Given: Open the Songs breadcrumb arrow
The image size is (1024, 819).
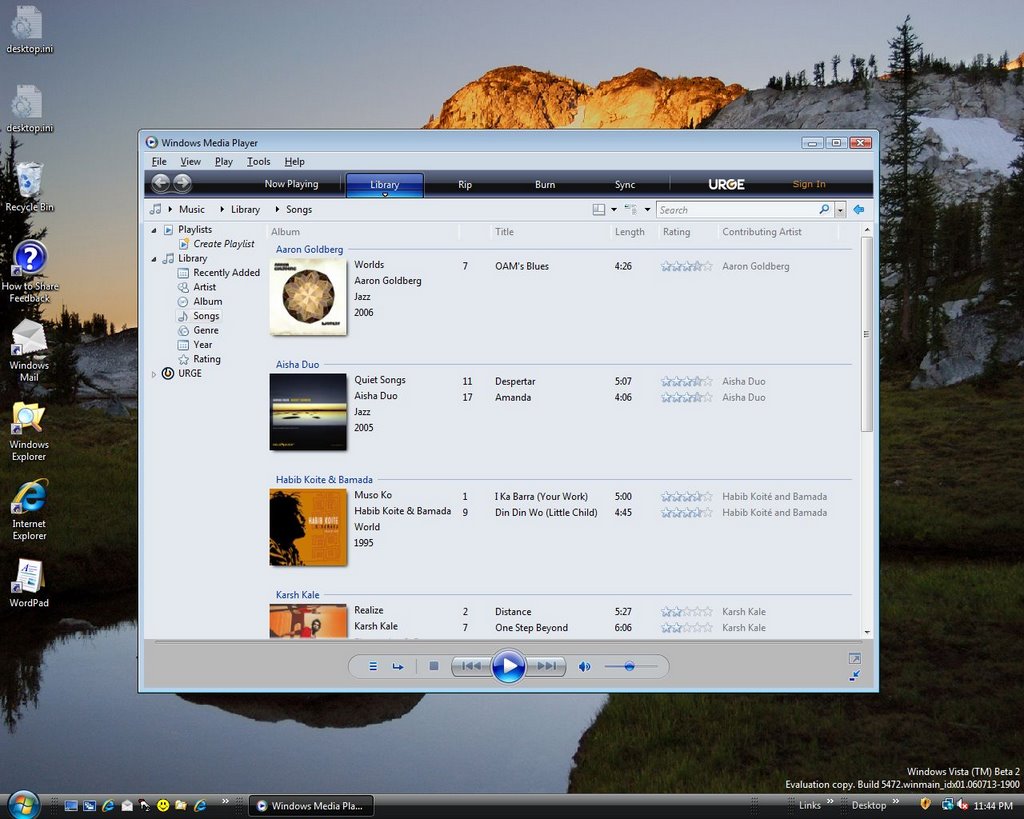Looking at the screenshot, I should [x=277, y=209].
